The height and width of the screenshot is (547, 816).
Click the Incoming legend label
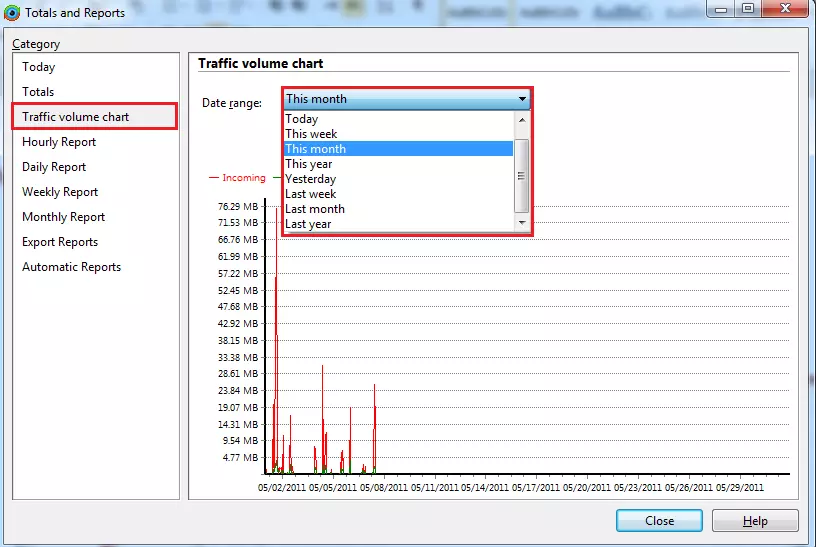click(x=244, y=178)
